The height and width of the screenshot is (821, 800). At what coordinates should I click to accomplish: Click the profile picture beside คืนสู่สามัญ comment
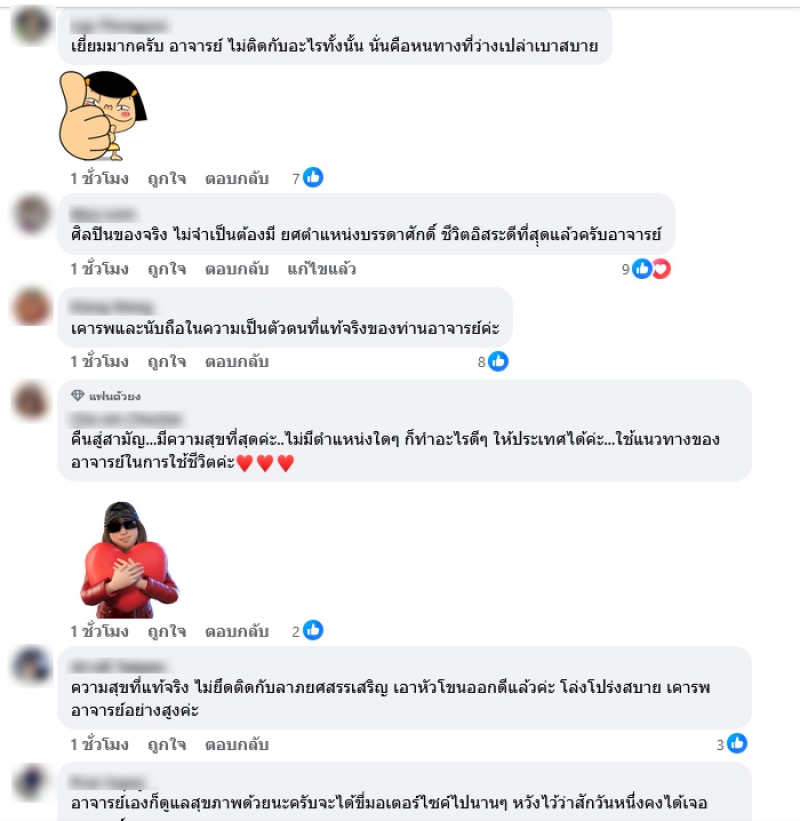[31, 401]
